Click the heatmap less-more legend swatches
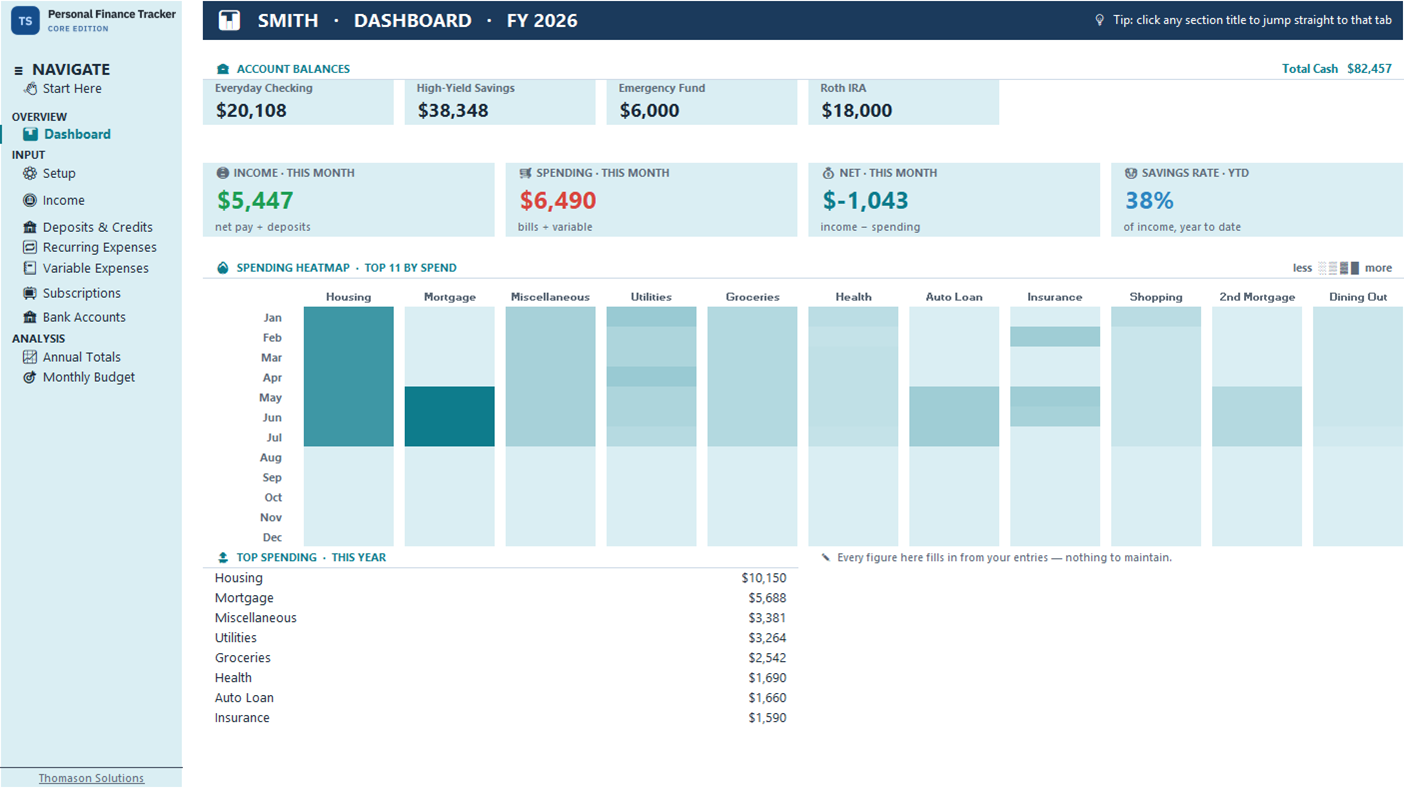The height and width of the screenshot is (788, 1404). (1339, 268)
